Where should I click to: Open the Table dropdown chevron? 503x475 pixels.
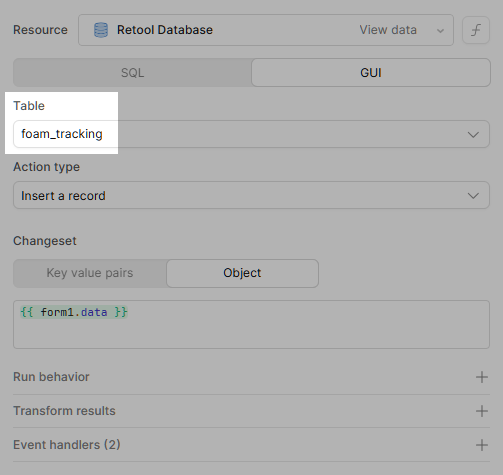[x=473, y=135]
